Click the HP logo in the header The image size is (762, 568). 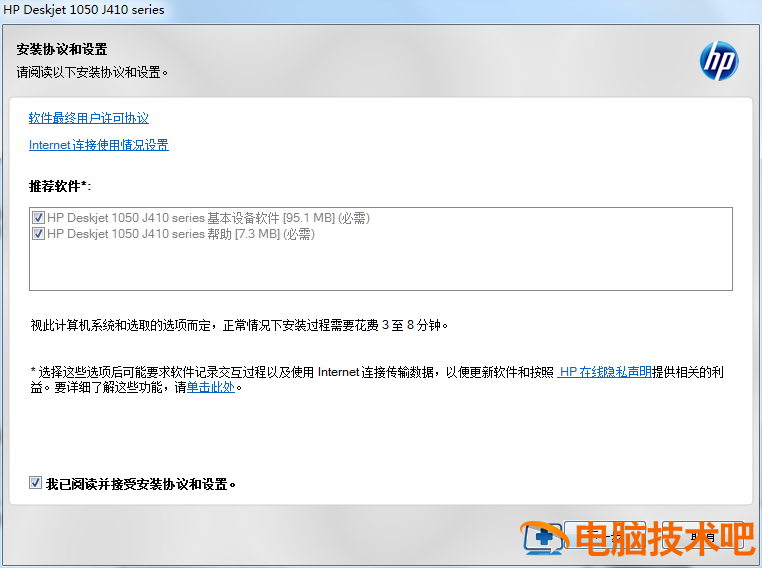click(x=718, y=61)
